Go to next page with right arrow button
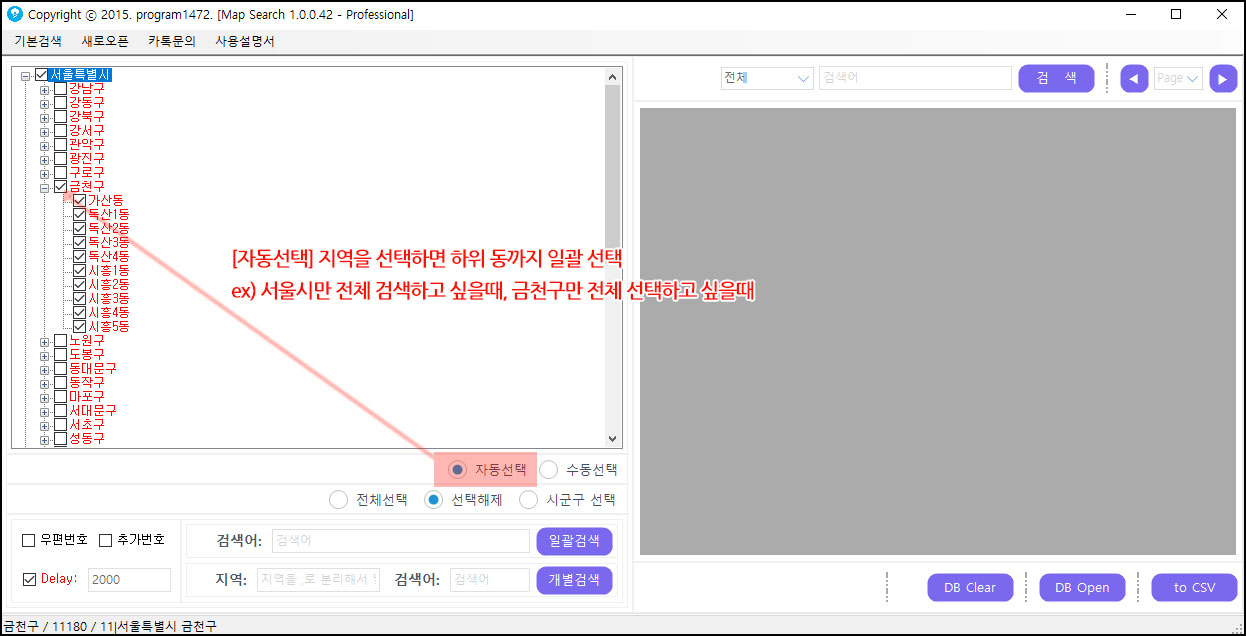 (1223, 78)
